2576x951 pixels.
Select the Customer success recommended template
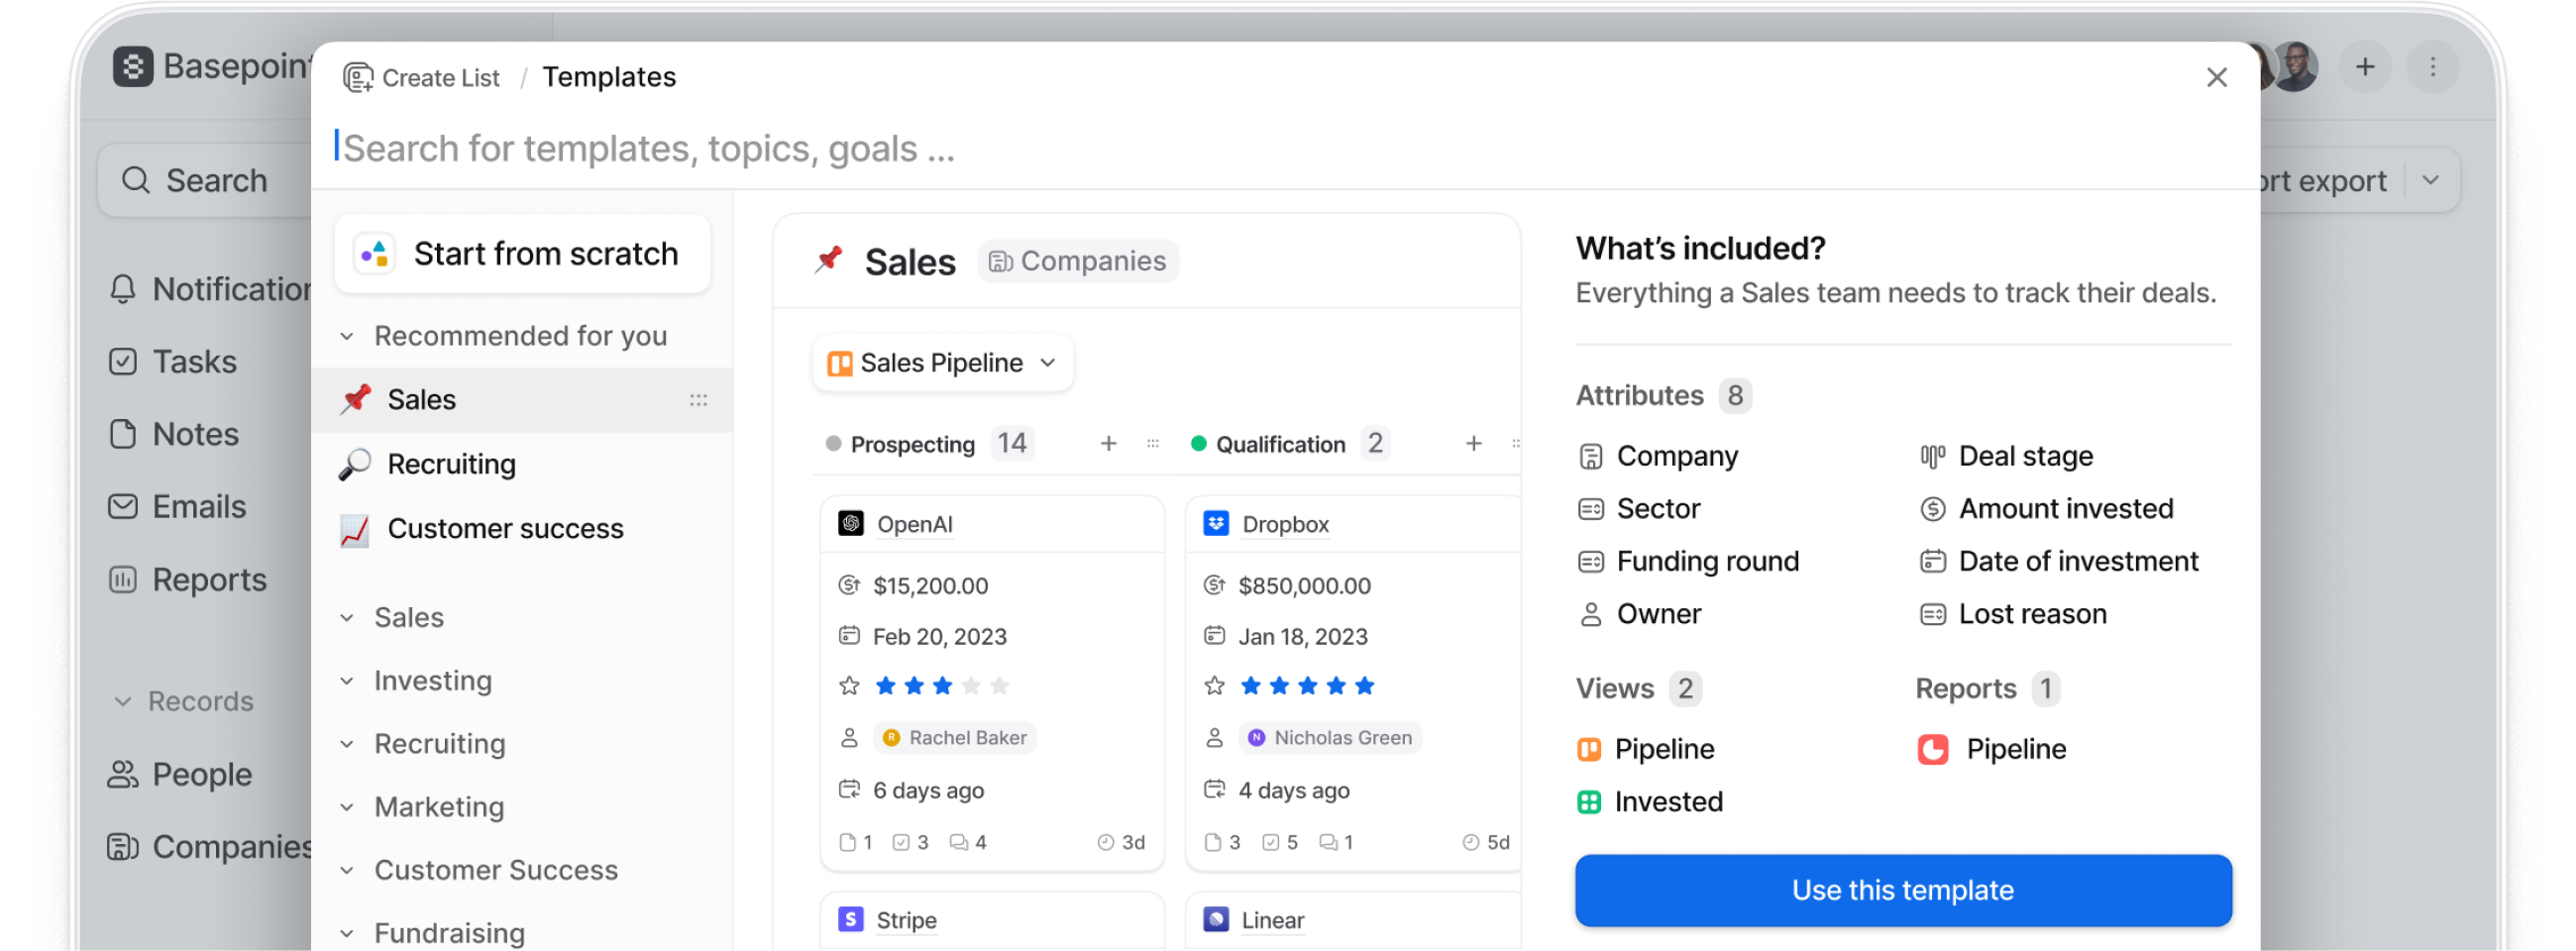tap(505, 529)
